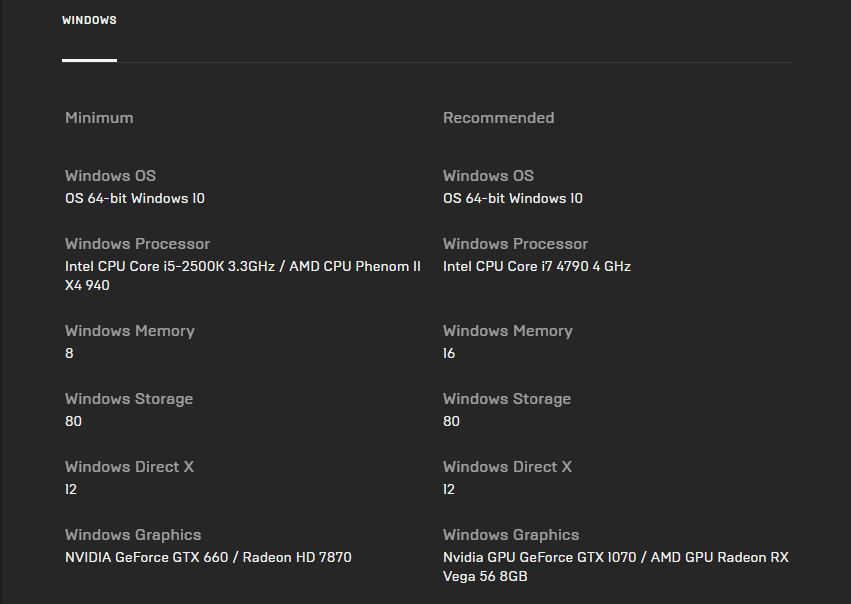The image size is (851, 604).
Task: Click Windows Memory label under Minimum
Action: pos(130,331)
